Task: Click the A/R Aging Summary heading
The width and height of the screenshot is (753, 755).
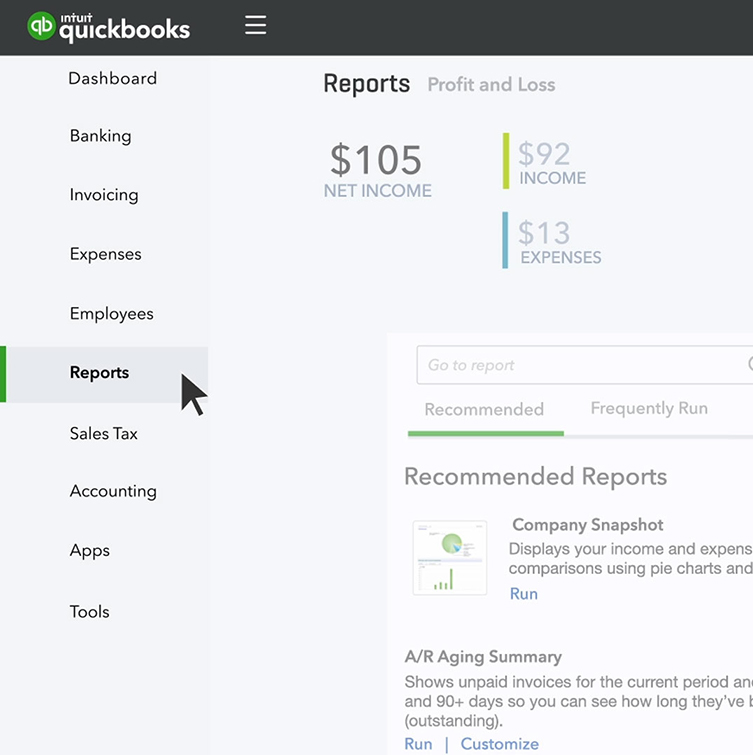Action: (x=483, y=657)
